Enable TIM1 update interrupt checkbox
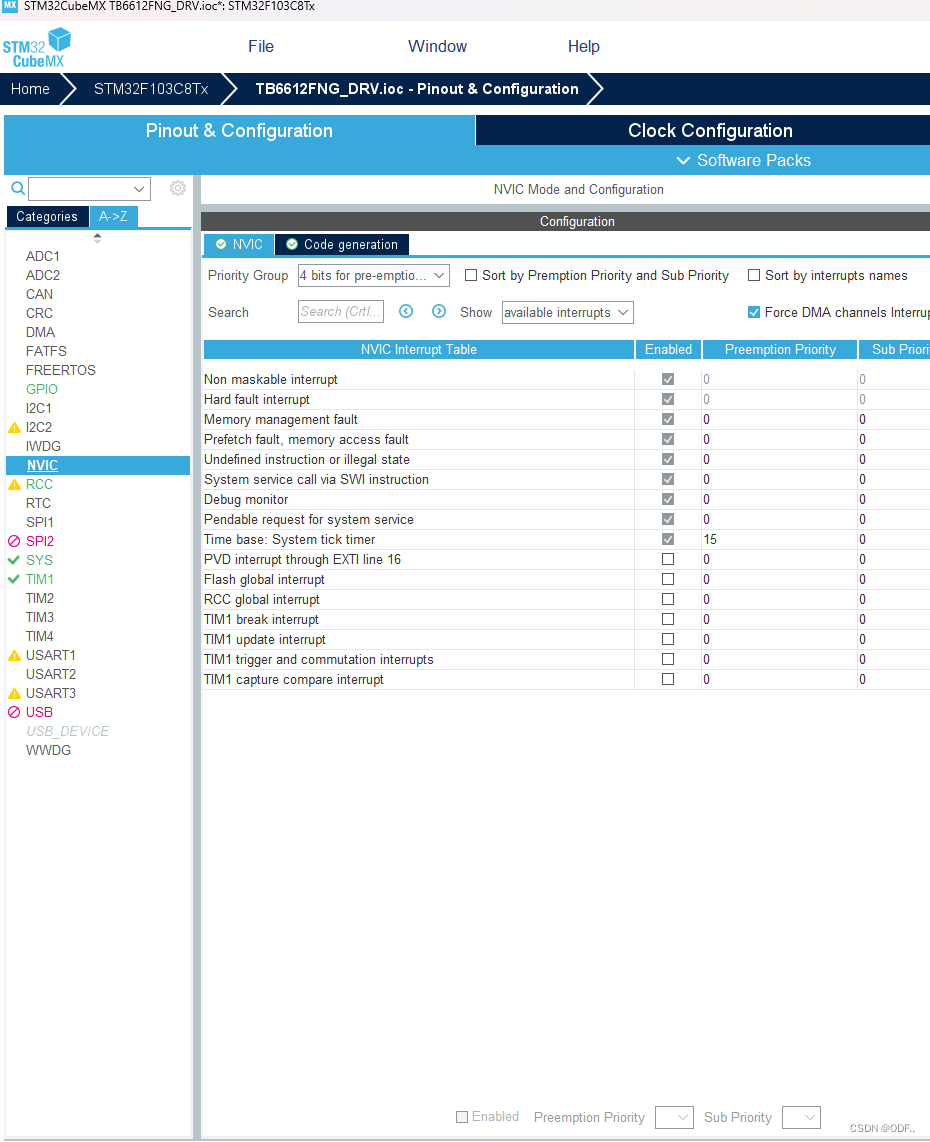 coord(668,639)
